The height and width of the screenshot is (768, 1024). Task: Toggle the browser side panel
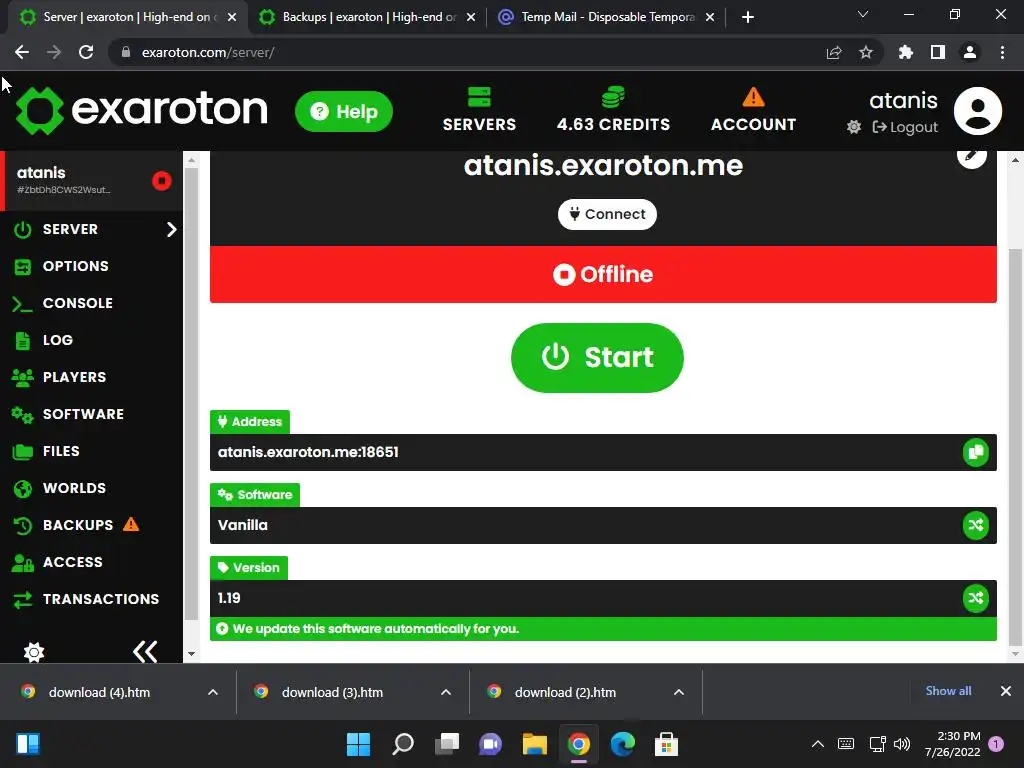[x=938, y=52]
